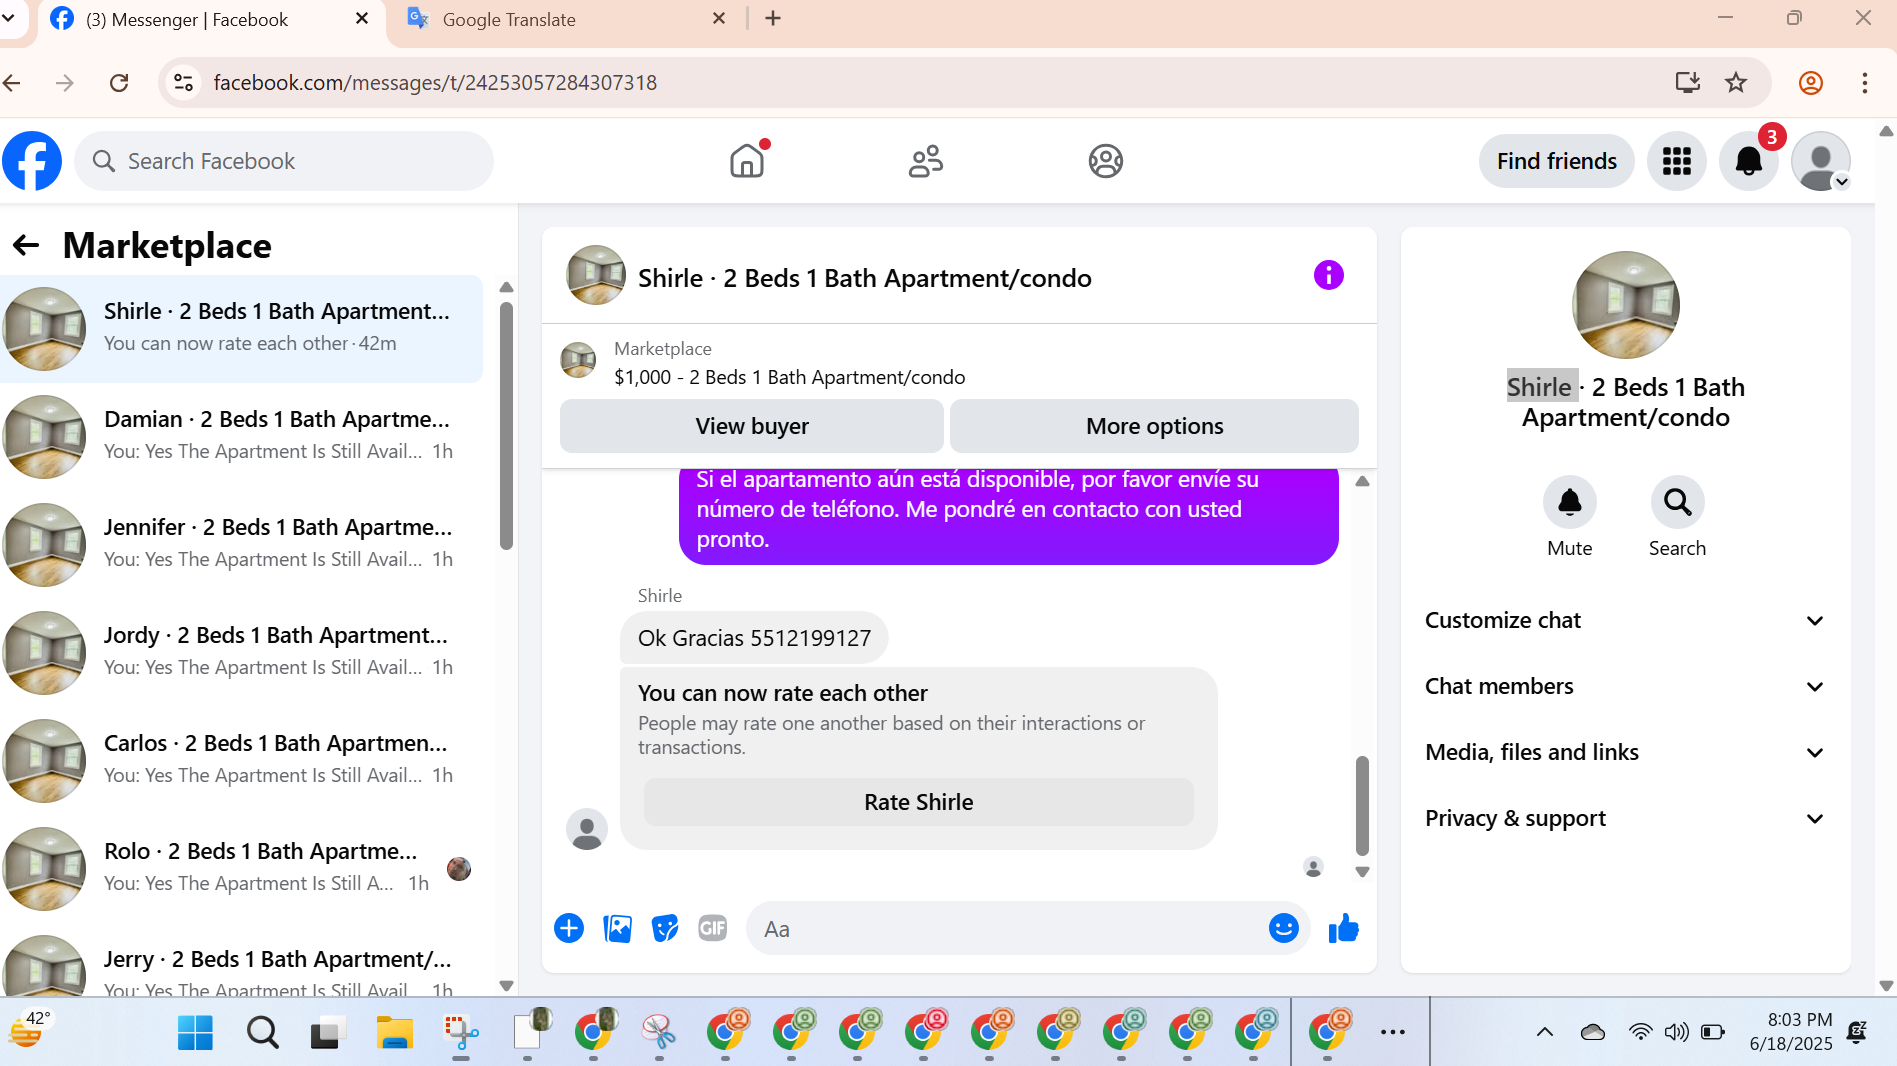Choose a GIF with the GIF icon
Viewport: 1897px width, 1066px height.
tap(713, 929)
